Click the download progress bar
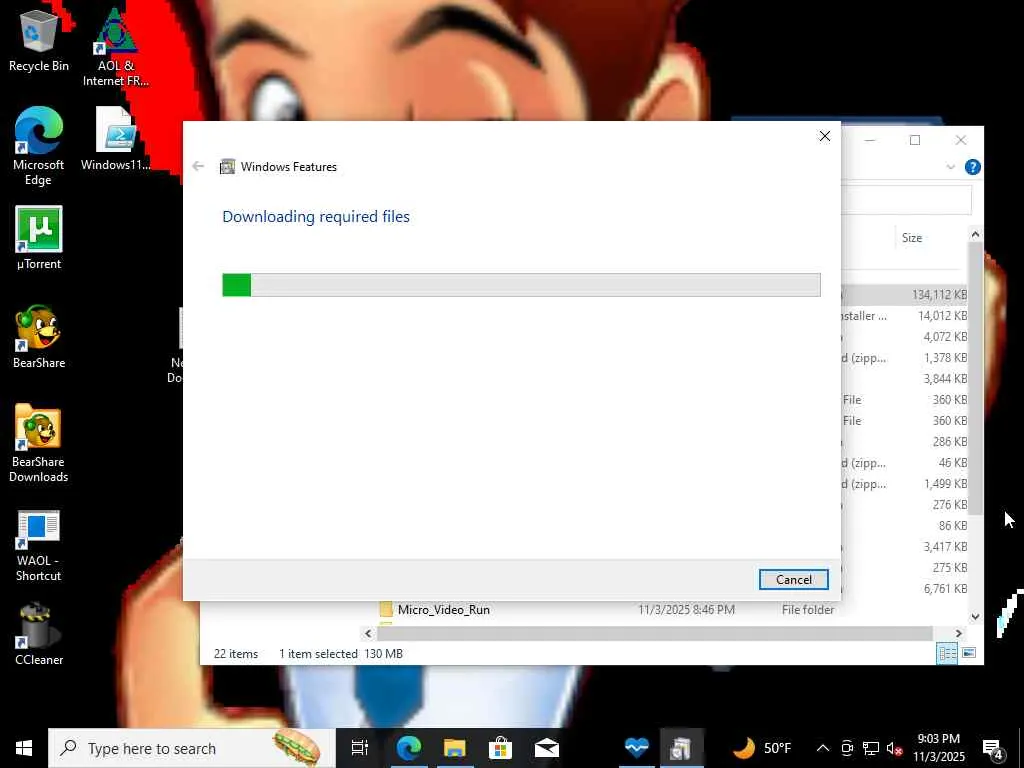Viewport: 1024px width, 768px height. 521,285
